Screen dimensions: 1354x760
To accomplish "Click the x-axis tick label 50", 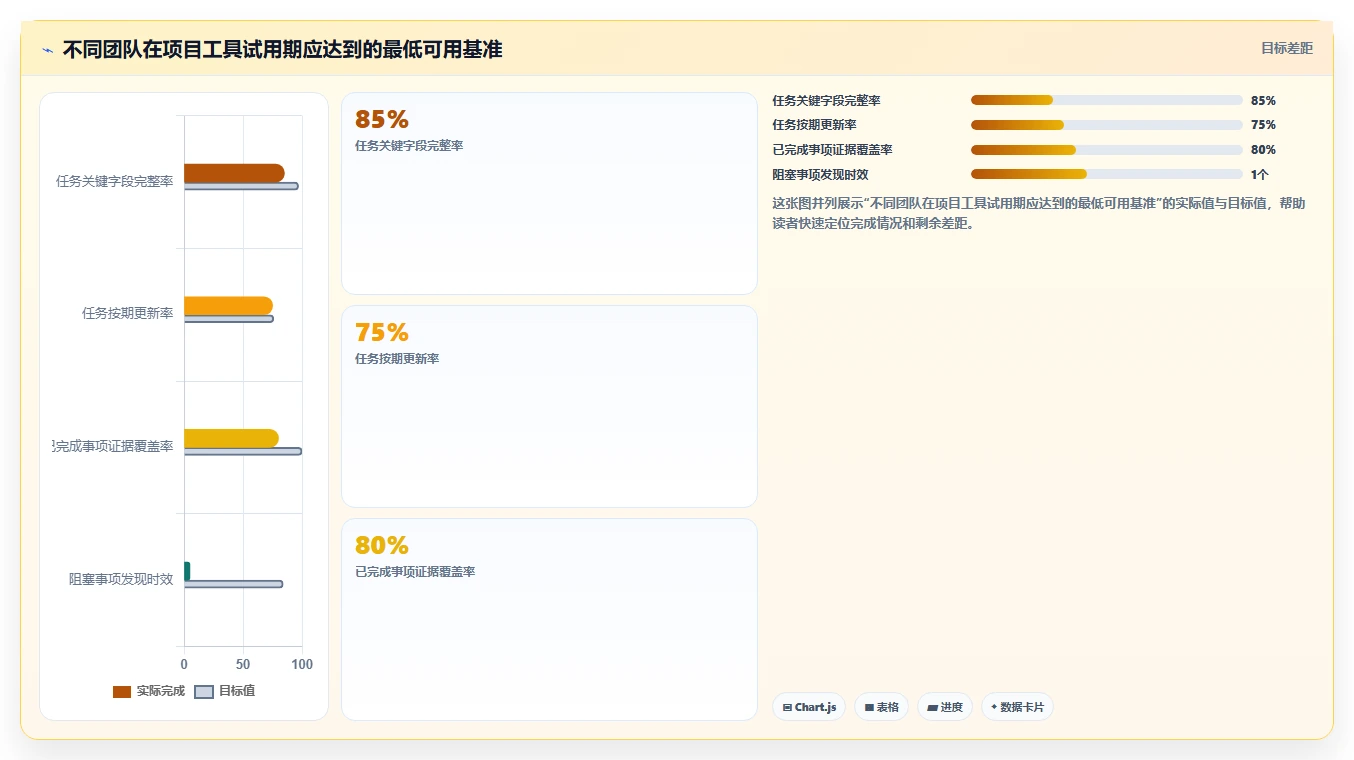I will (243, 664).
